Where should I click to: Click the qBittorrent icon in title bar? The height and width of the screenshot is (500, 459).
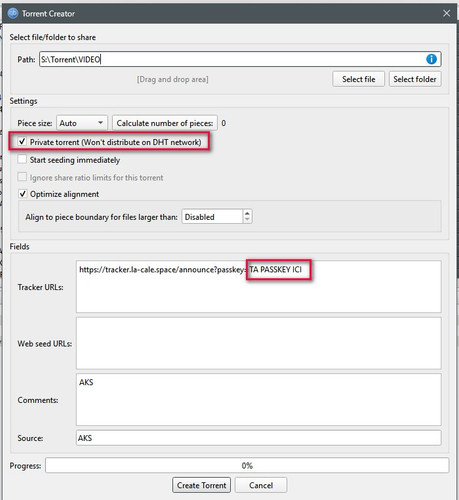13,13
